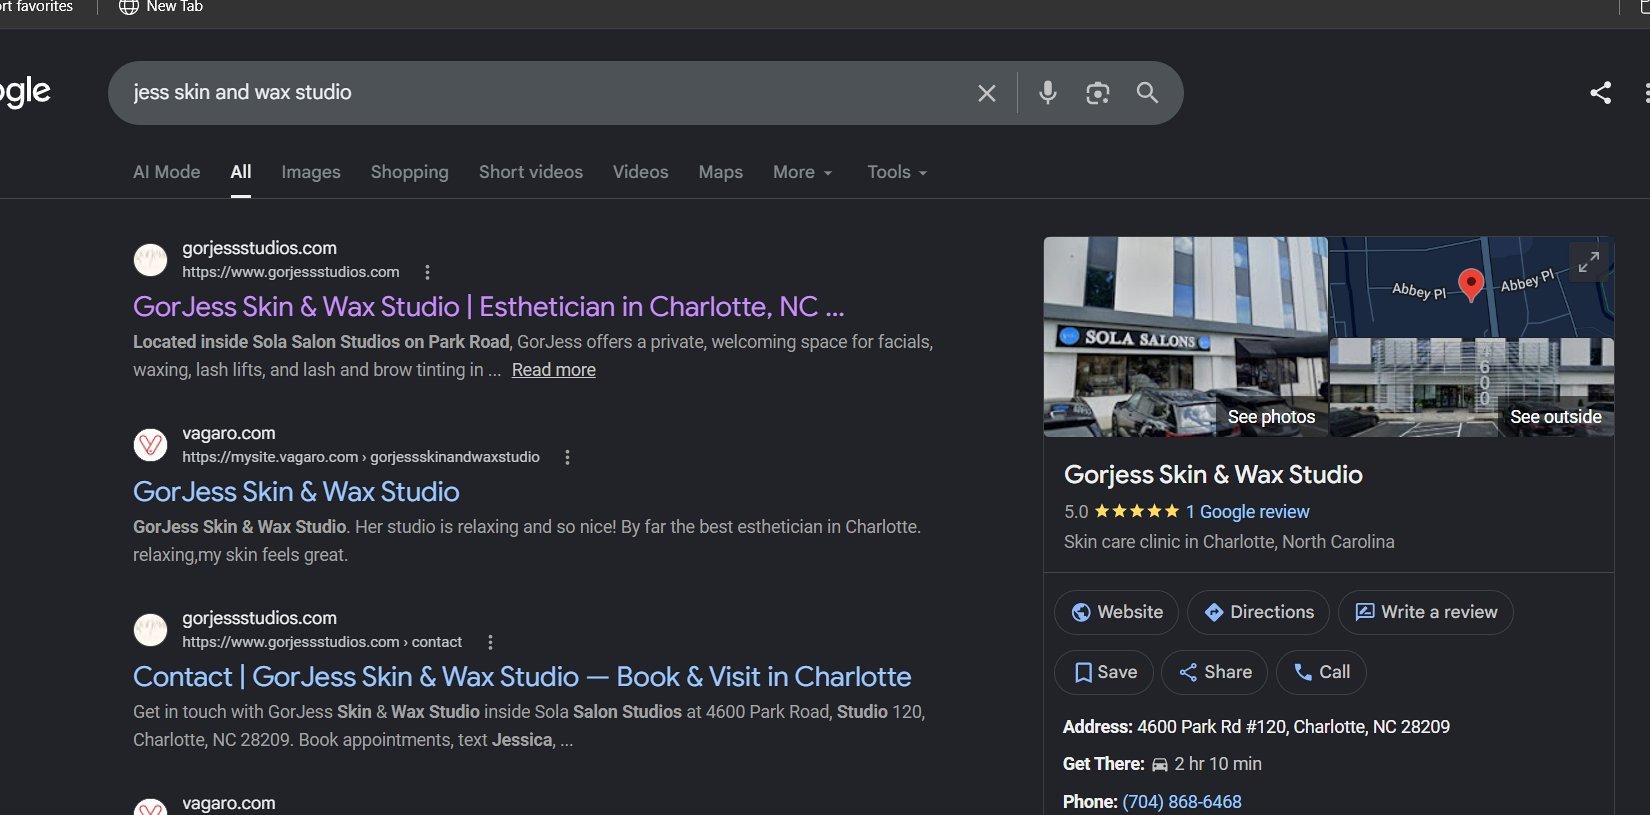Open the 1 Google review link
This screenshot has height=815, width=1650.
pyautogui.click(x=1247, y=512)
